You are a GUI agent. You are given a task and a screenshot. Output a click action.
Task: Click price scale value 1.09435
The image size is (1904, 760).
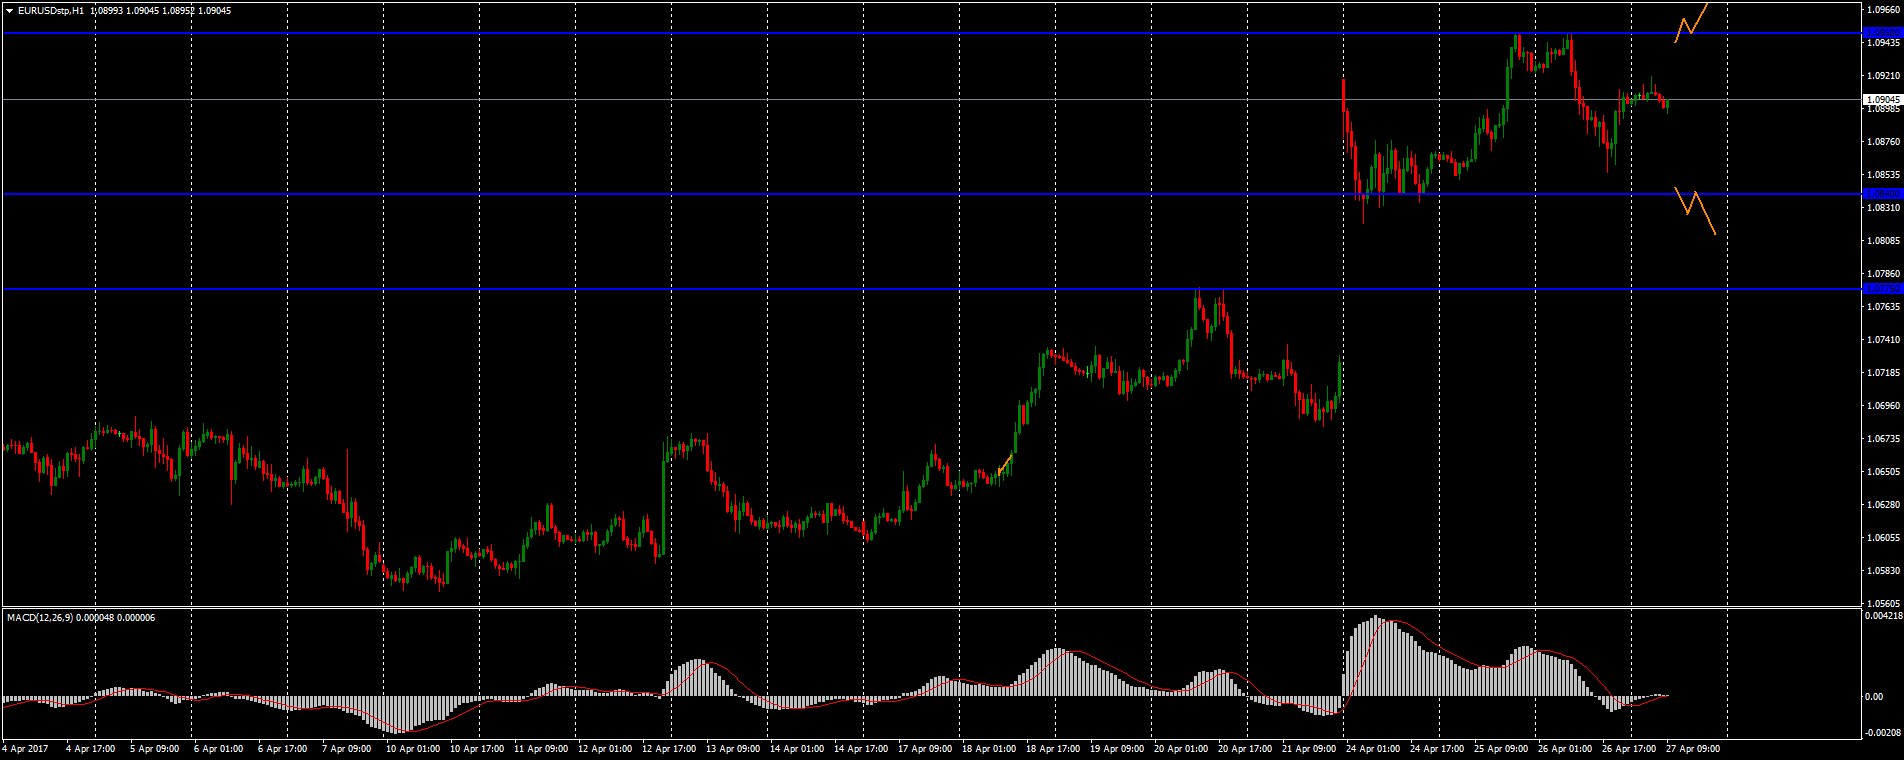coord(1884,43)
